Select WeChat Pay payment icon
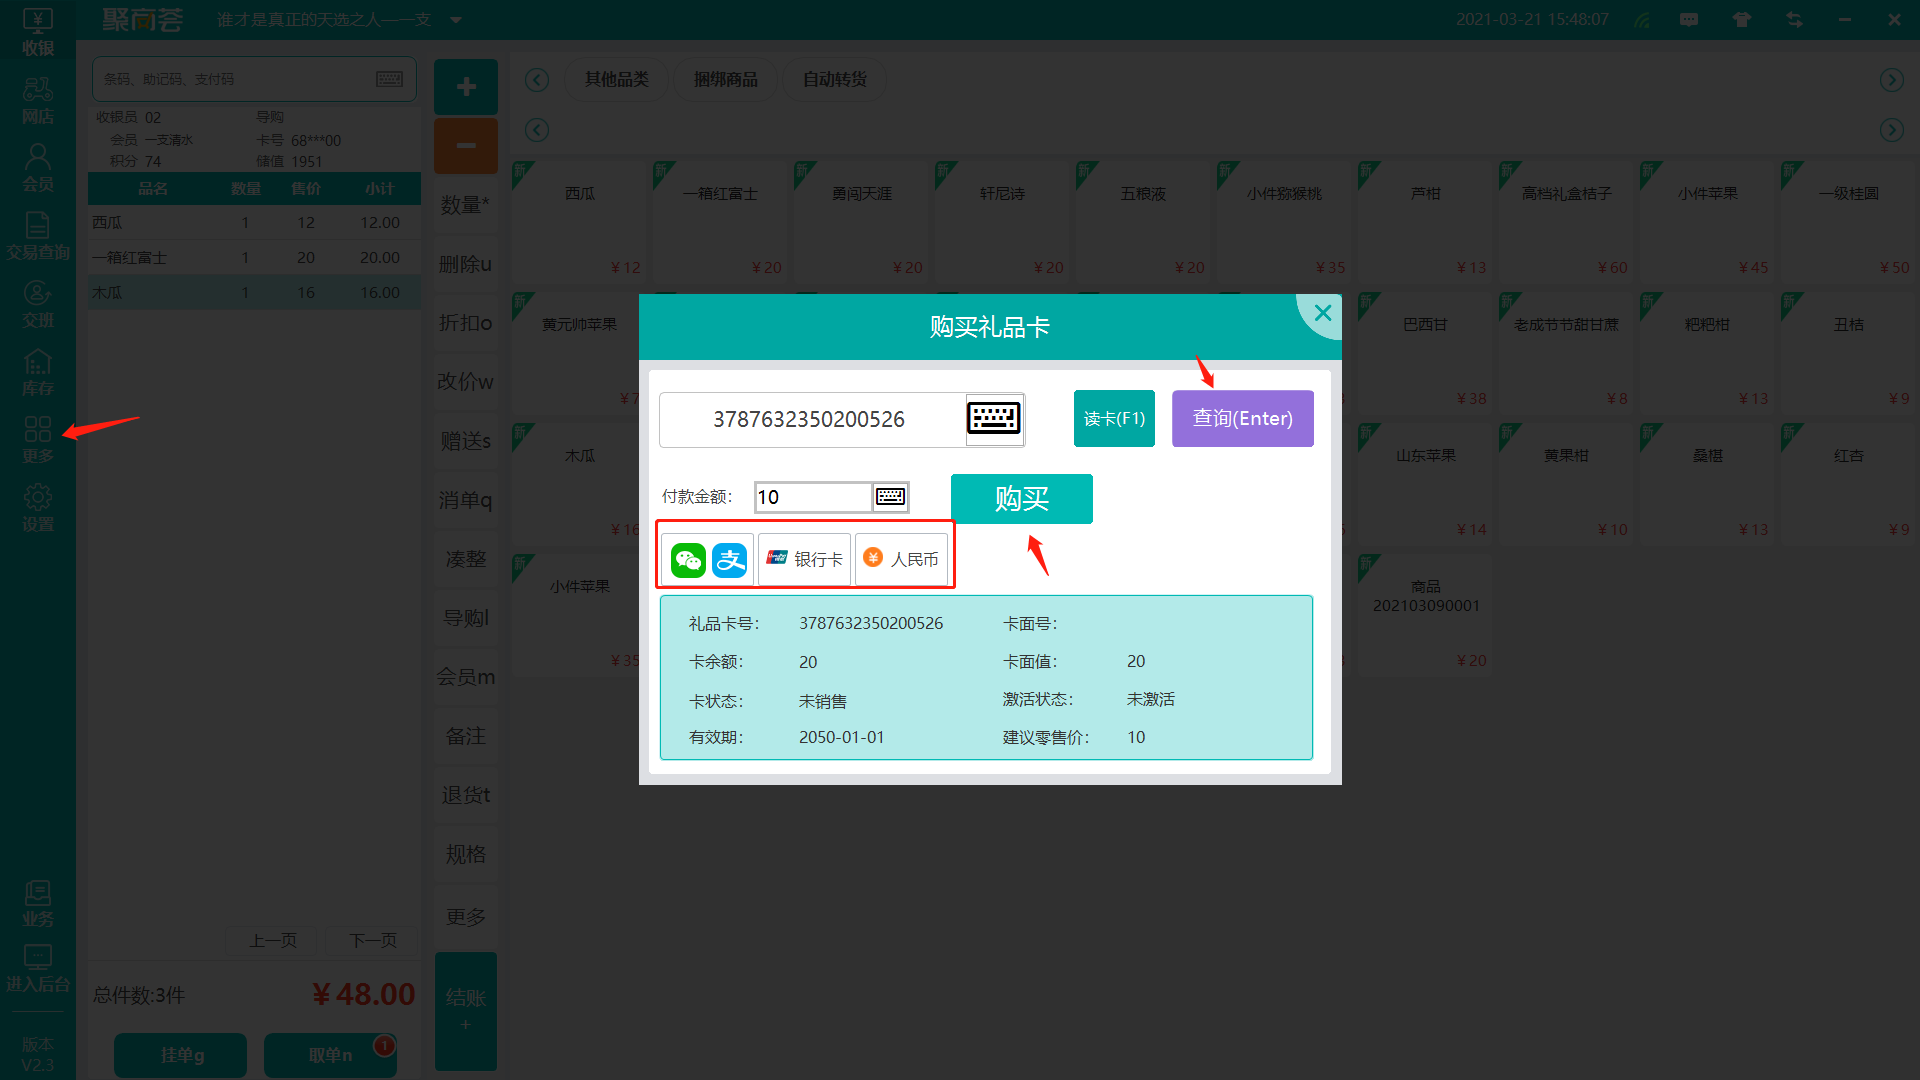This screenshot has height=1080, width=1920. (688, 559)
